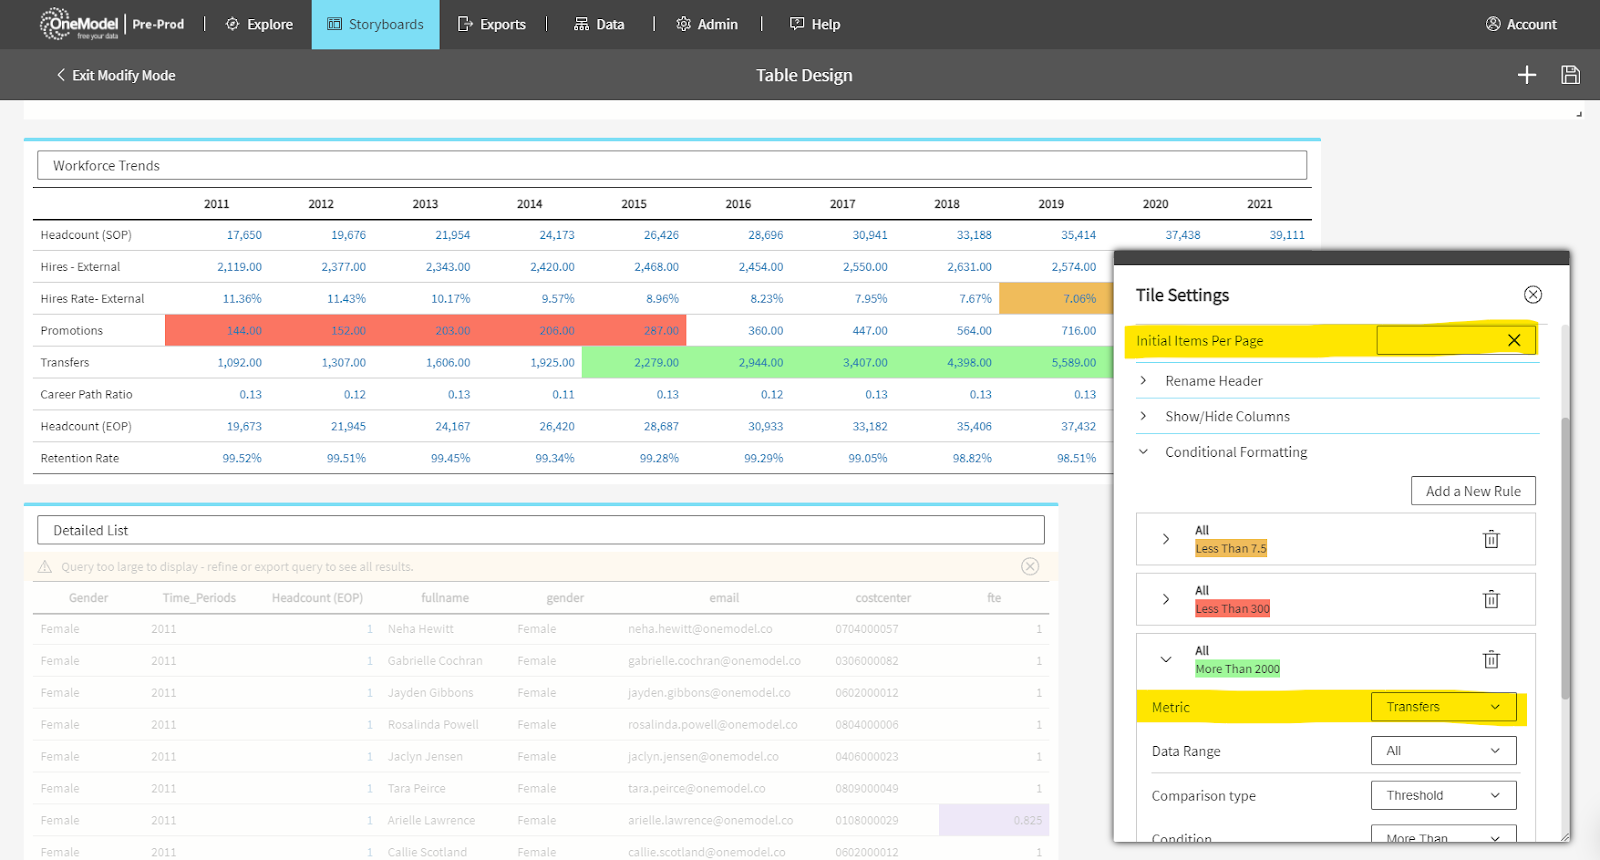
Task: Open the Metric dropdown showing Transfers
Action: (x=1443, y=707)
